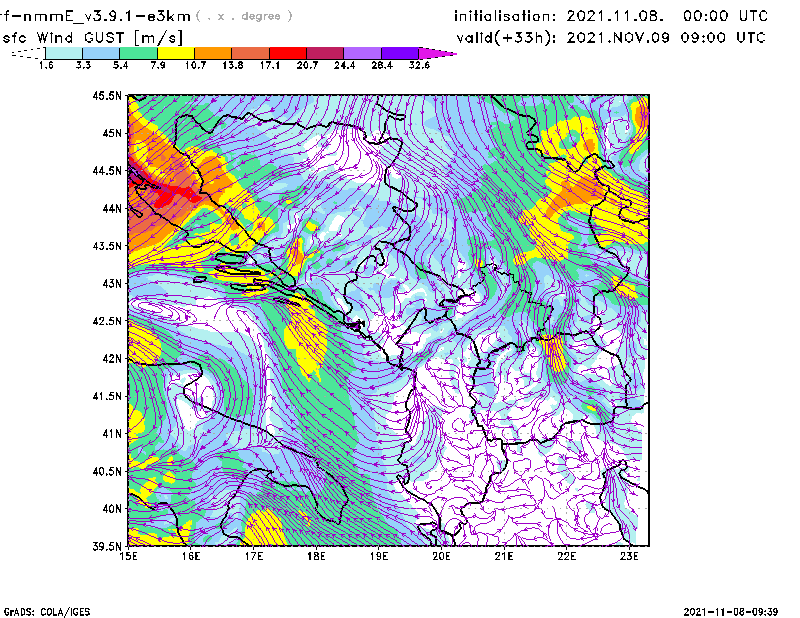This screenshot has width=800, height=618.
Task: Click the light cyan legend swatch
Action: [x=64, y=53]
